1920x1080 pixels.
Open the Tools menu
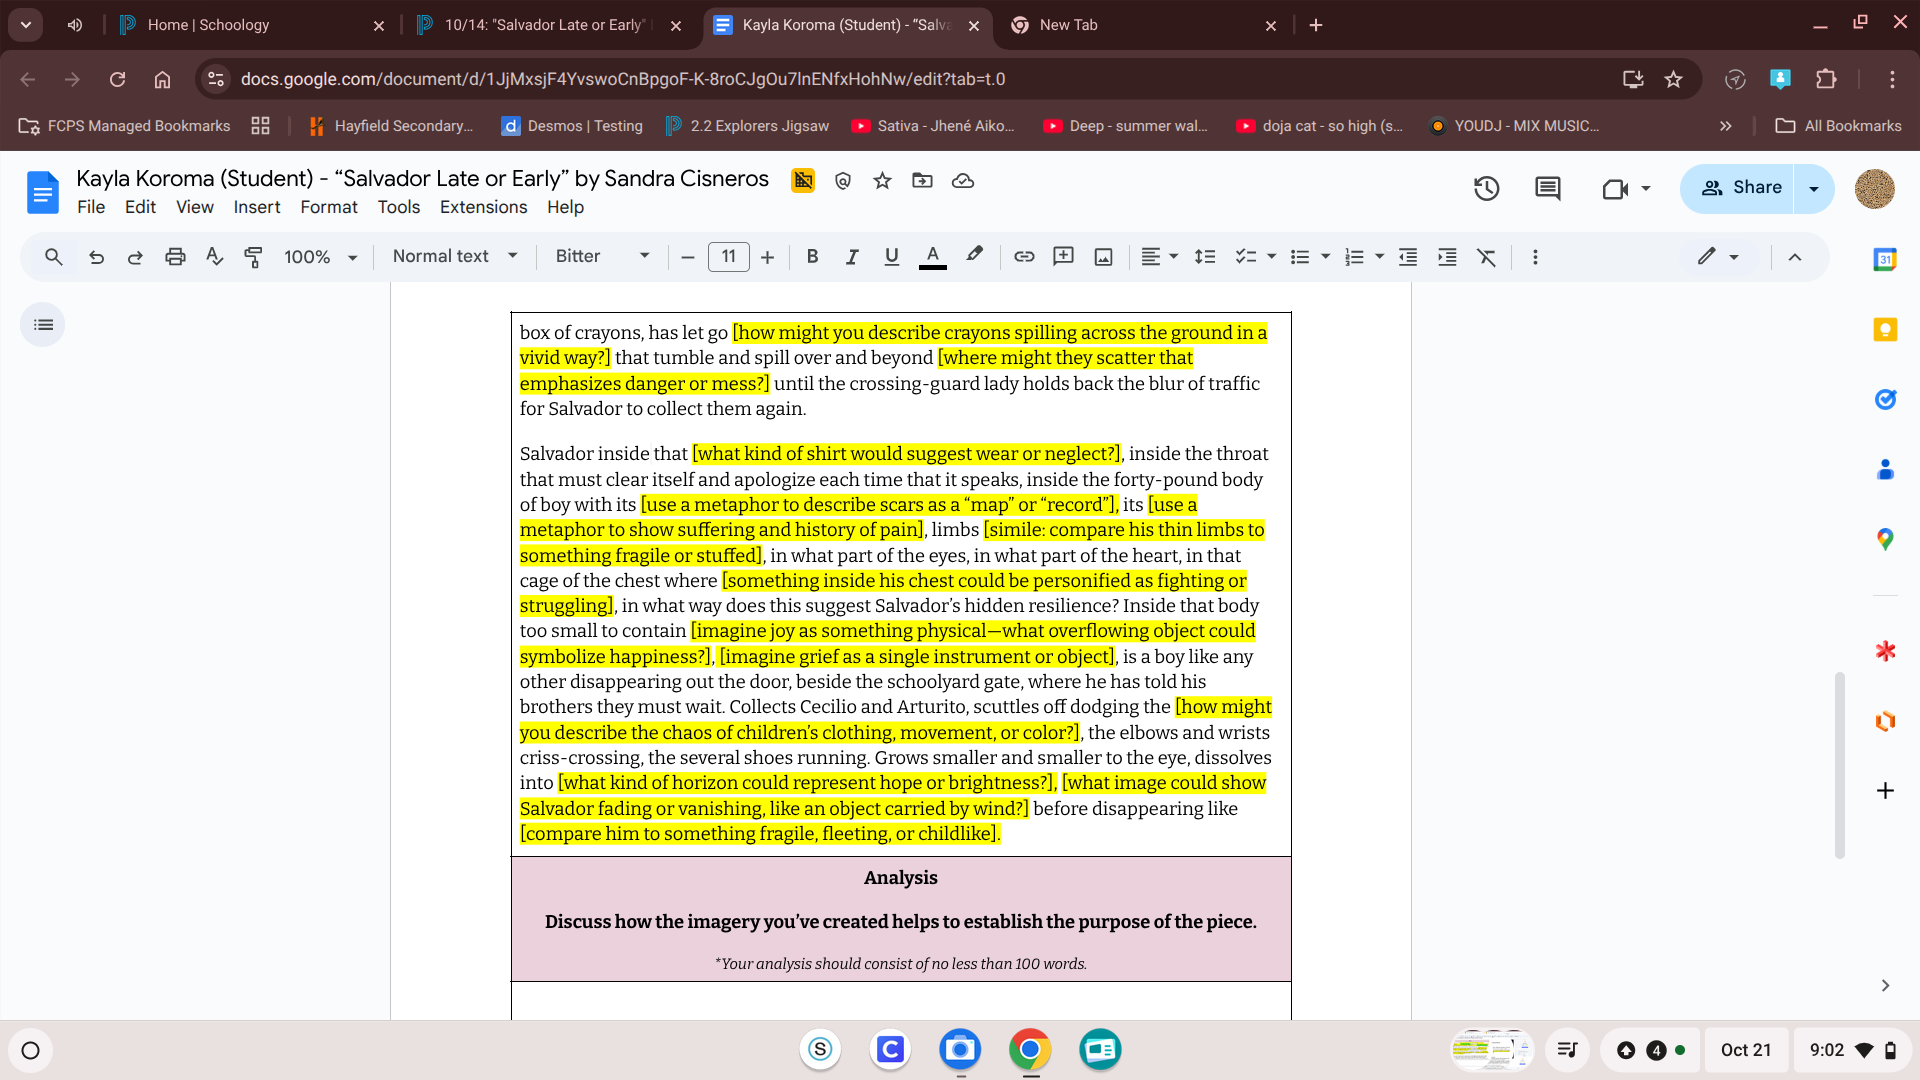(399, 207)
